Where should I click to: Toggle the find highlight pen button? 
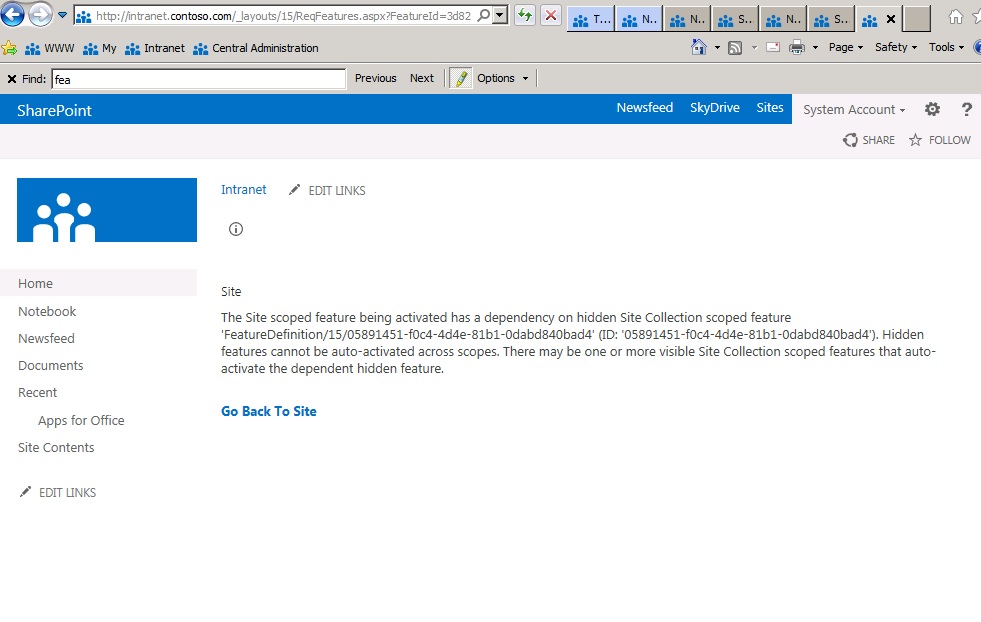[460, 78]
